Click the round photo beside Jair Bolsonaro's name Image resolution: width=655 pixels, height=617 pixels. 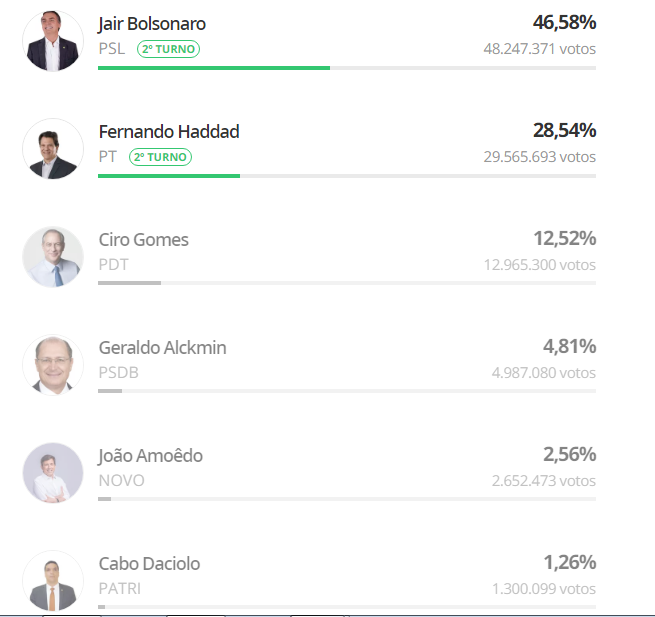[x=53, y=41]
